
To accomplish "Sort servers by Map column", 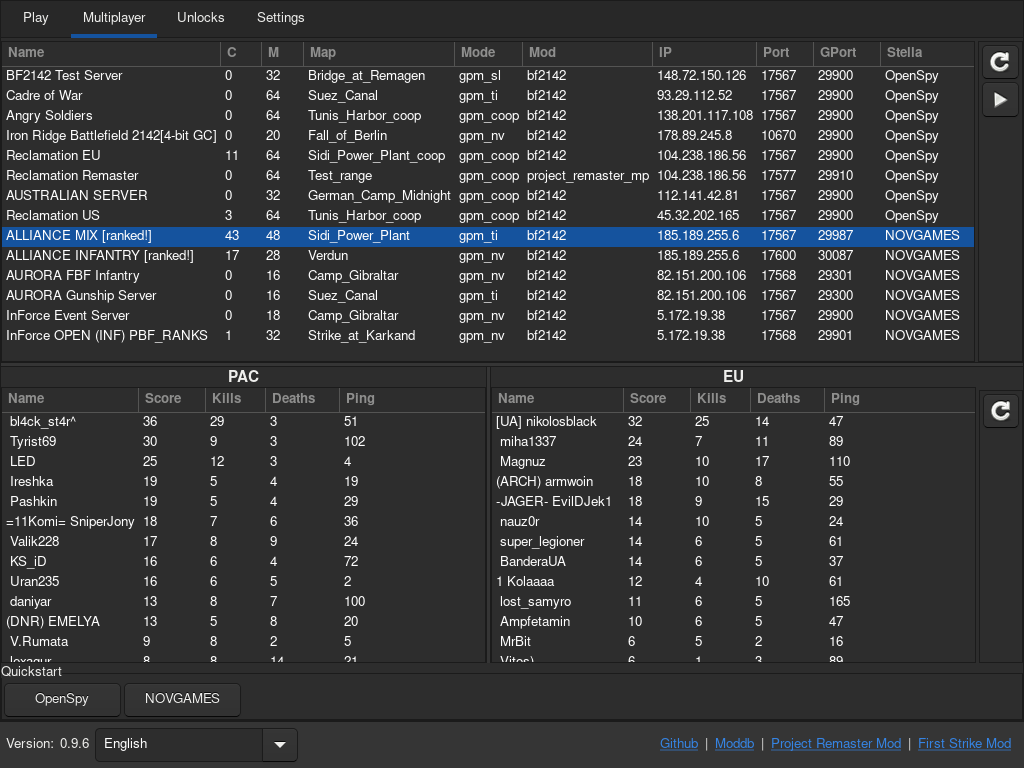I will [x=379, y=53].
